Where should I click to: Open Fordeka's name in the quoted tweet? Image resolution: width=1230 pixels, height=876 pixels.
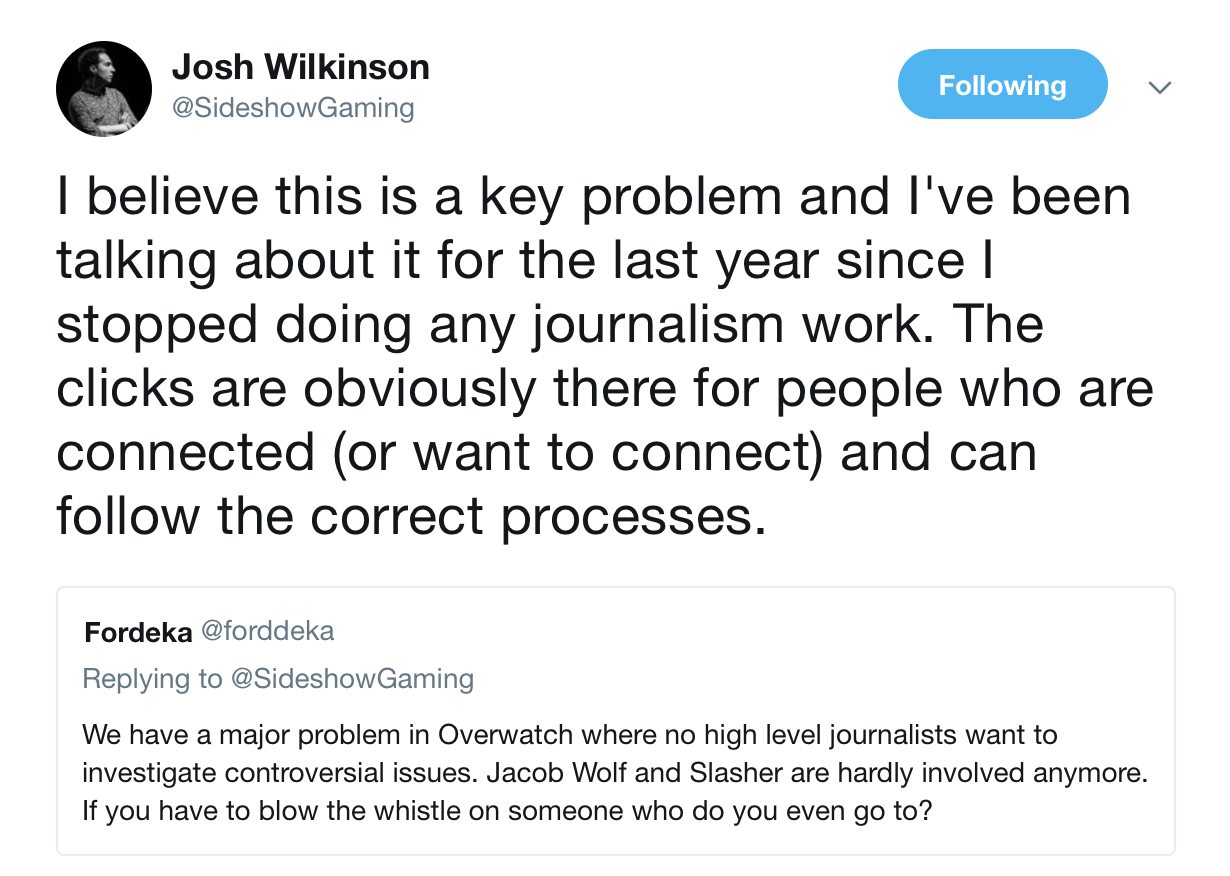pyautogui.click(x=138, y=633)
